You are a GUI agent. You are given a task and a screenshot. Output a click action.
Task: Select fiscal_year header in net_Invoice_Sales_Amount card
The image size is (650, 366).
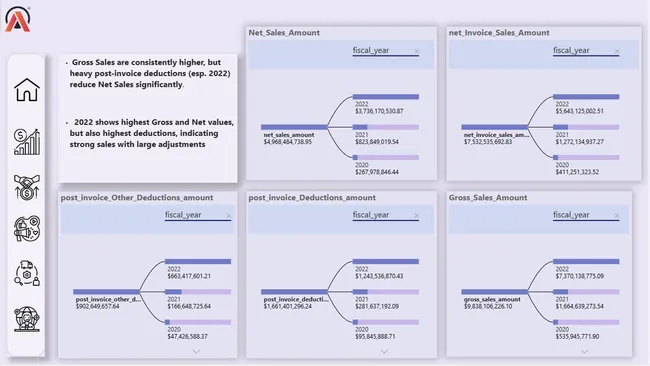pyautogui.click(x=571, y=51)
